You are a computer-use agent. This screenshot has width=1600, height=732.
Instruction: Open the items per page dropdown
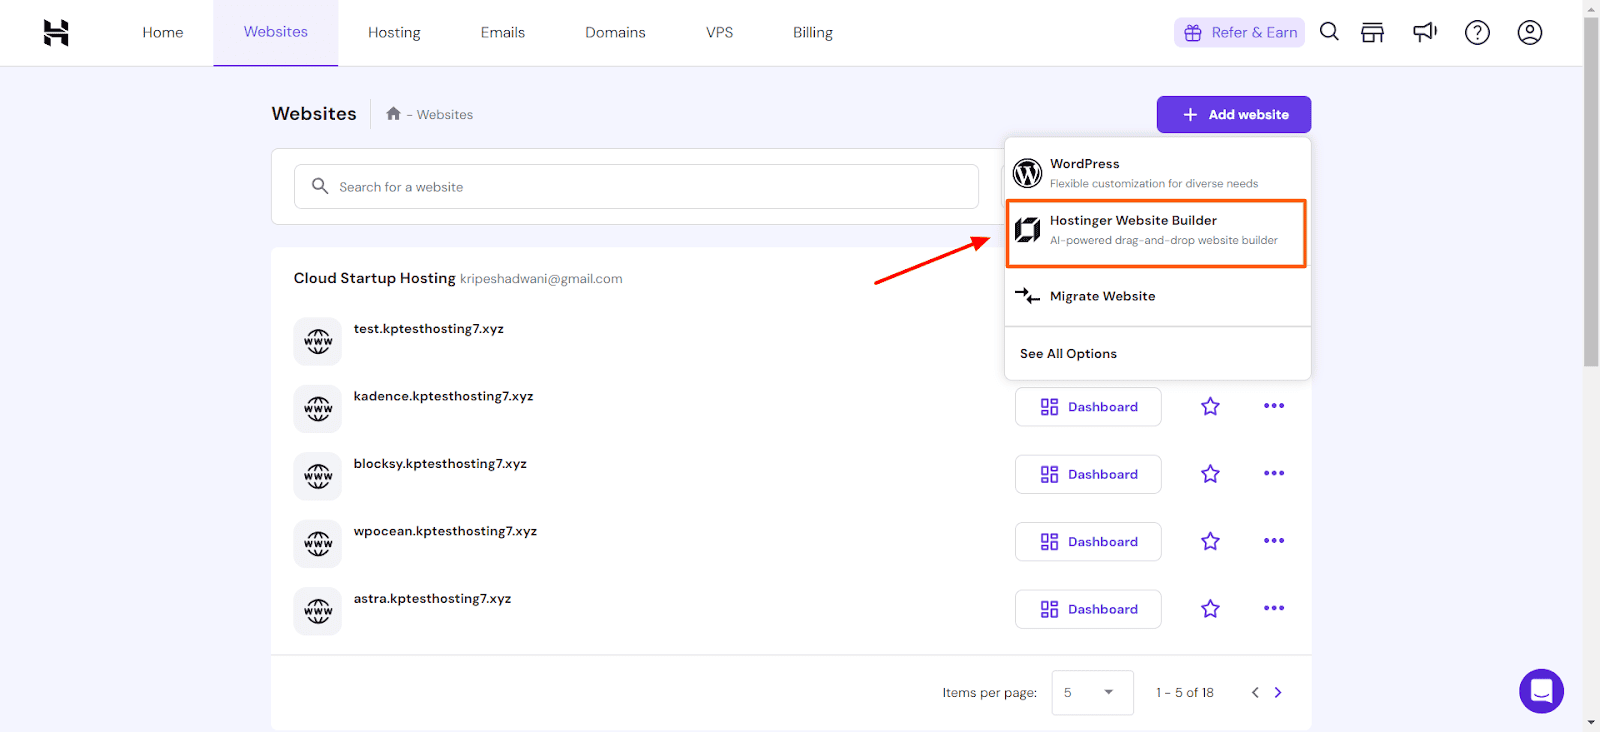[x=1091, y=692]
